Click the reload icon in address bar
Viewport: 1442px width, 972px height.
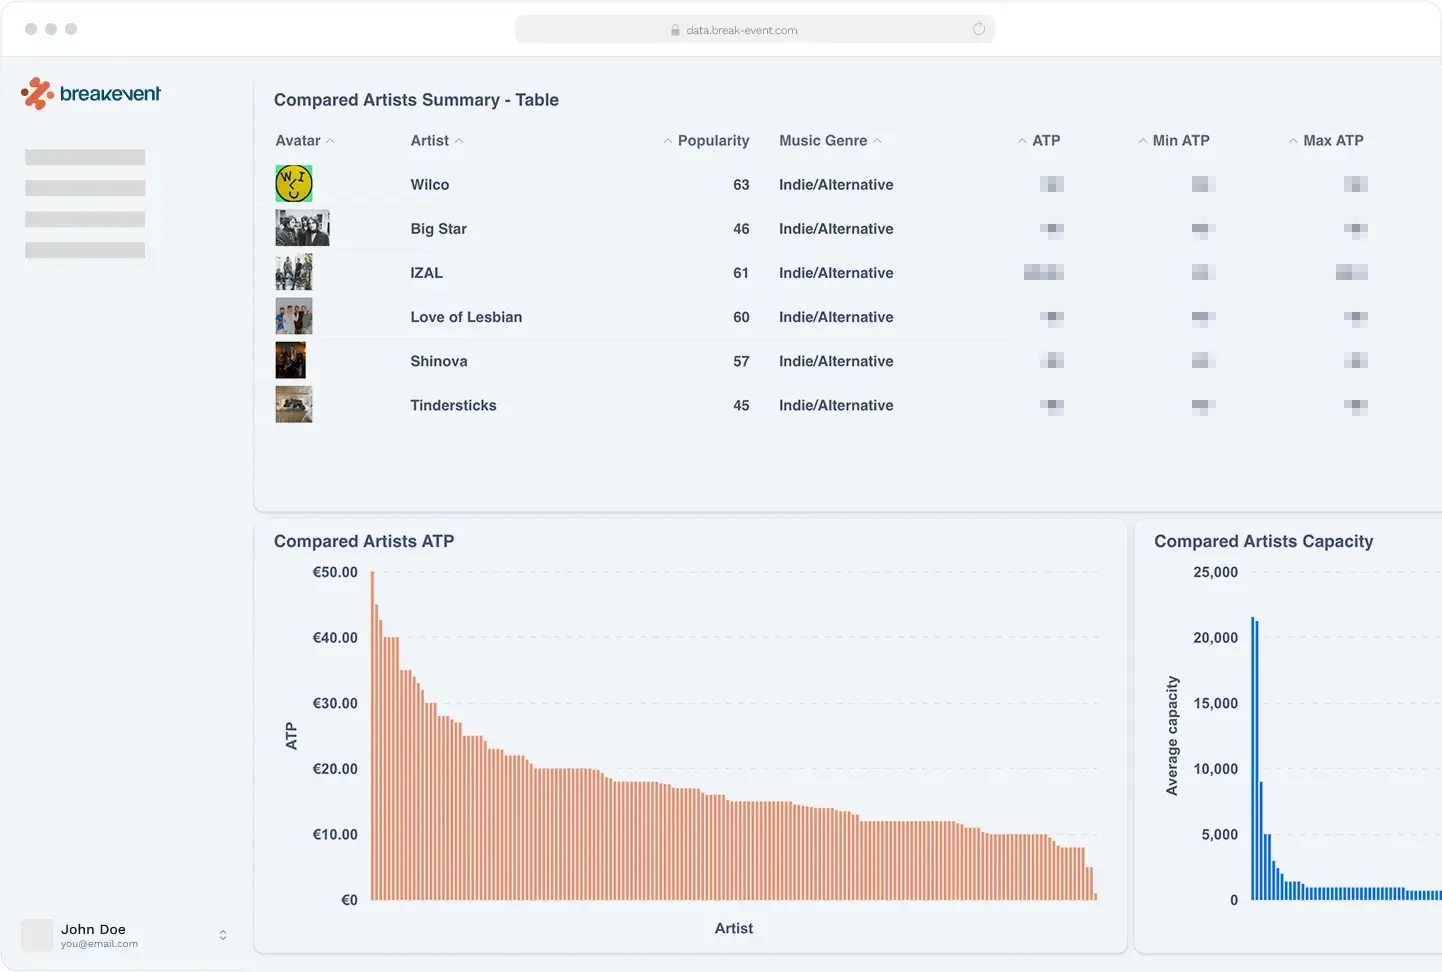[x=978, y=29]
